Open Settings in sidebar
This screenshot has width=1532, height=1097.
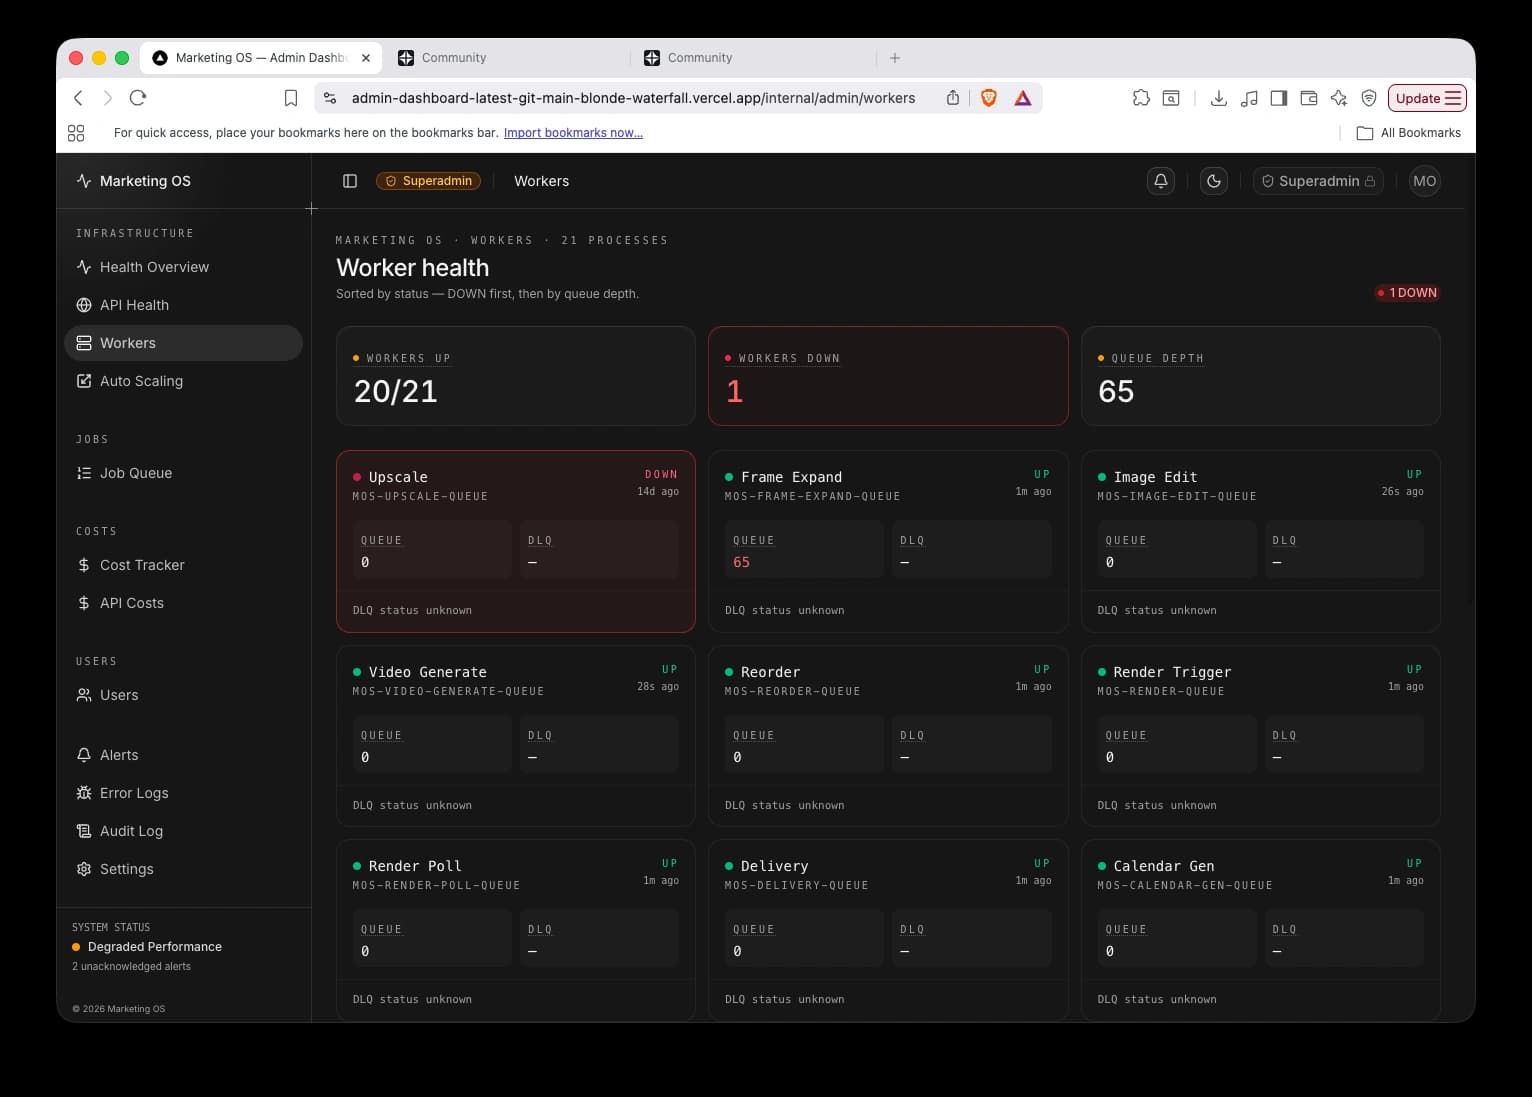(183, 869)
